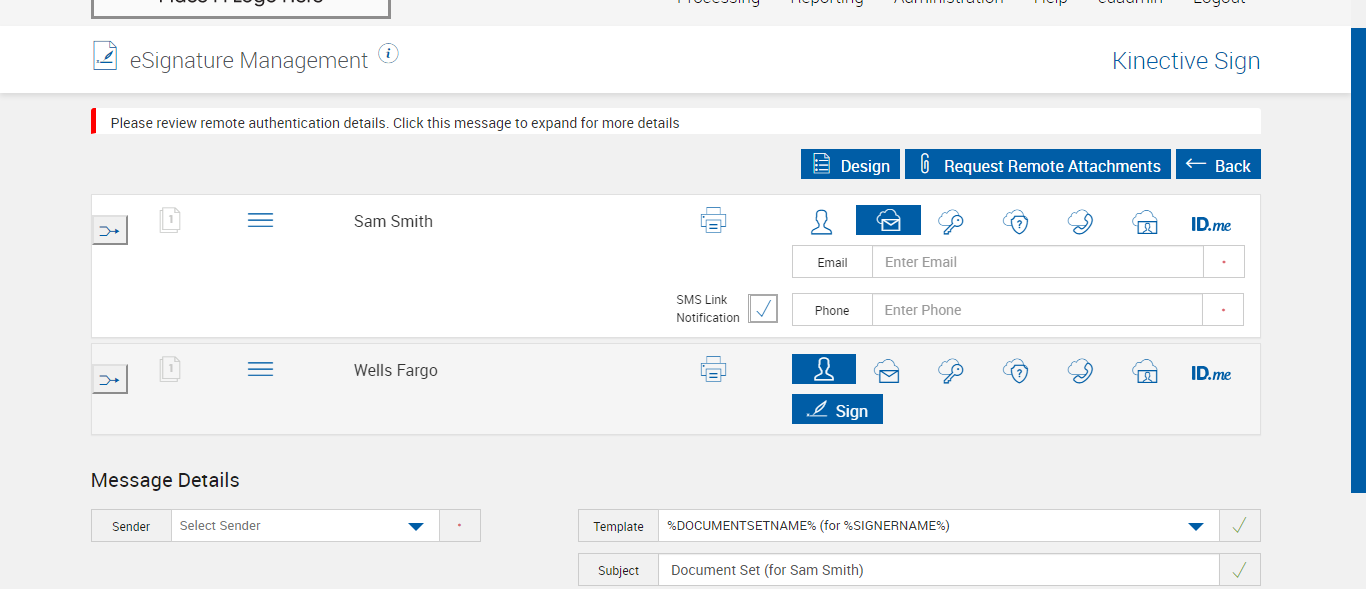Click the document pages icon in Wells Fargo row
The height and width of the screenshot is (589, 1366).
(x=170, y=369)
